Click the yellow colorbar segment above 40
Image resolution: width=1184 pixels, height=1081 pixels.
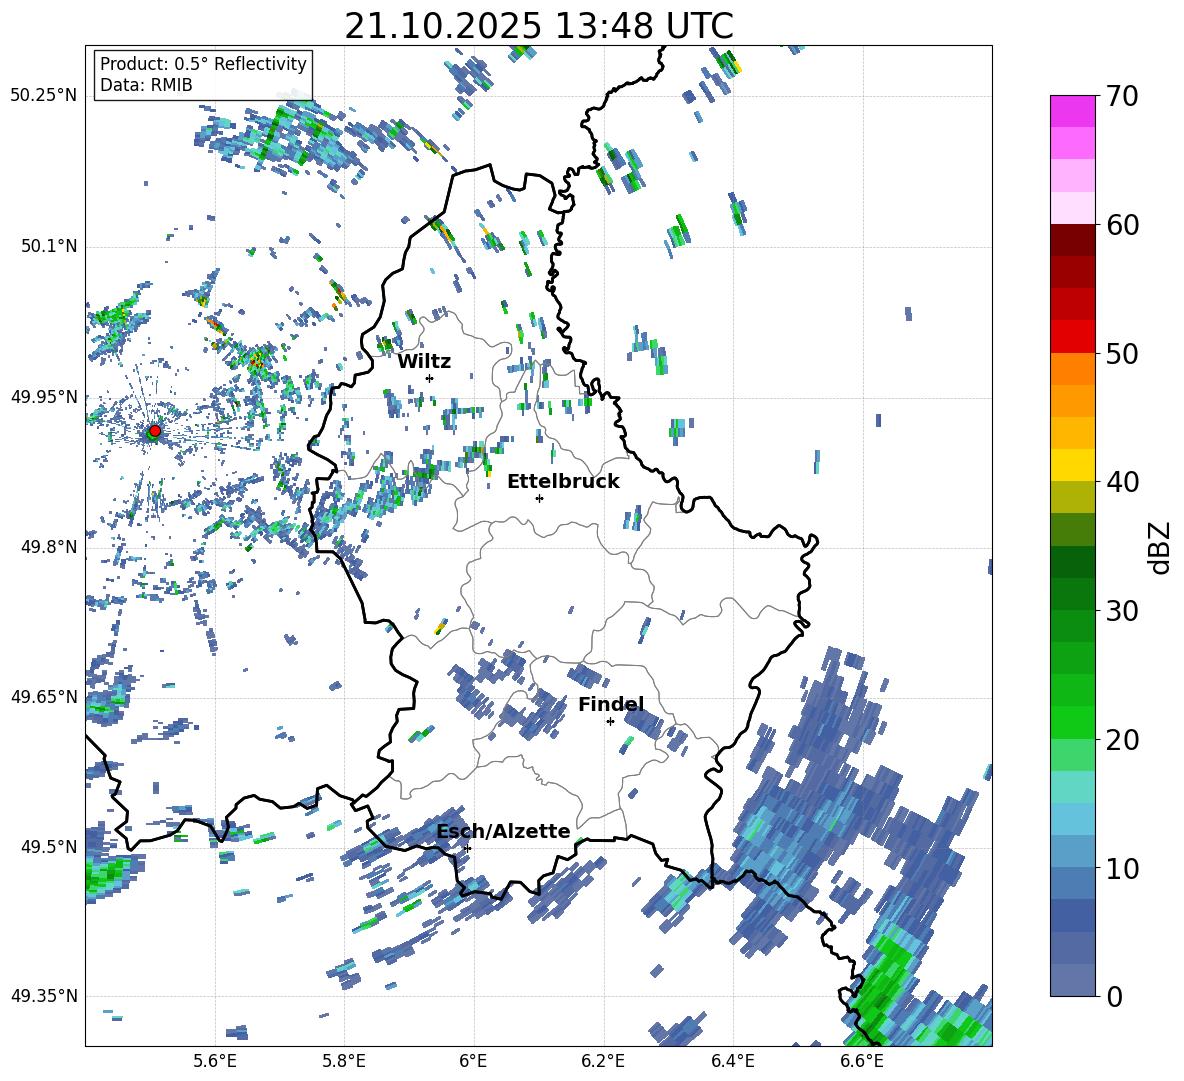tap(1072, 465)
